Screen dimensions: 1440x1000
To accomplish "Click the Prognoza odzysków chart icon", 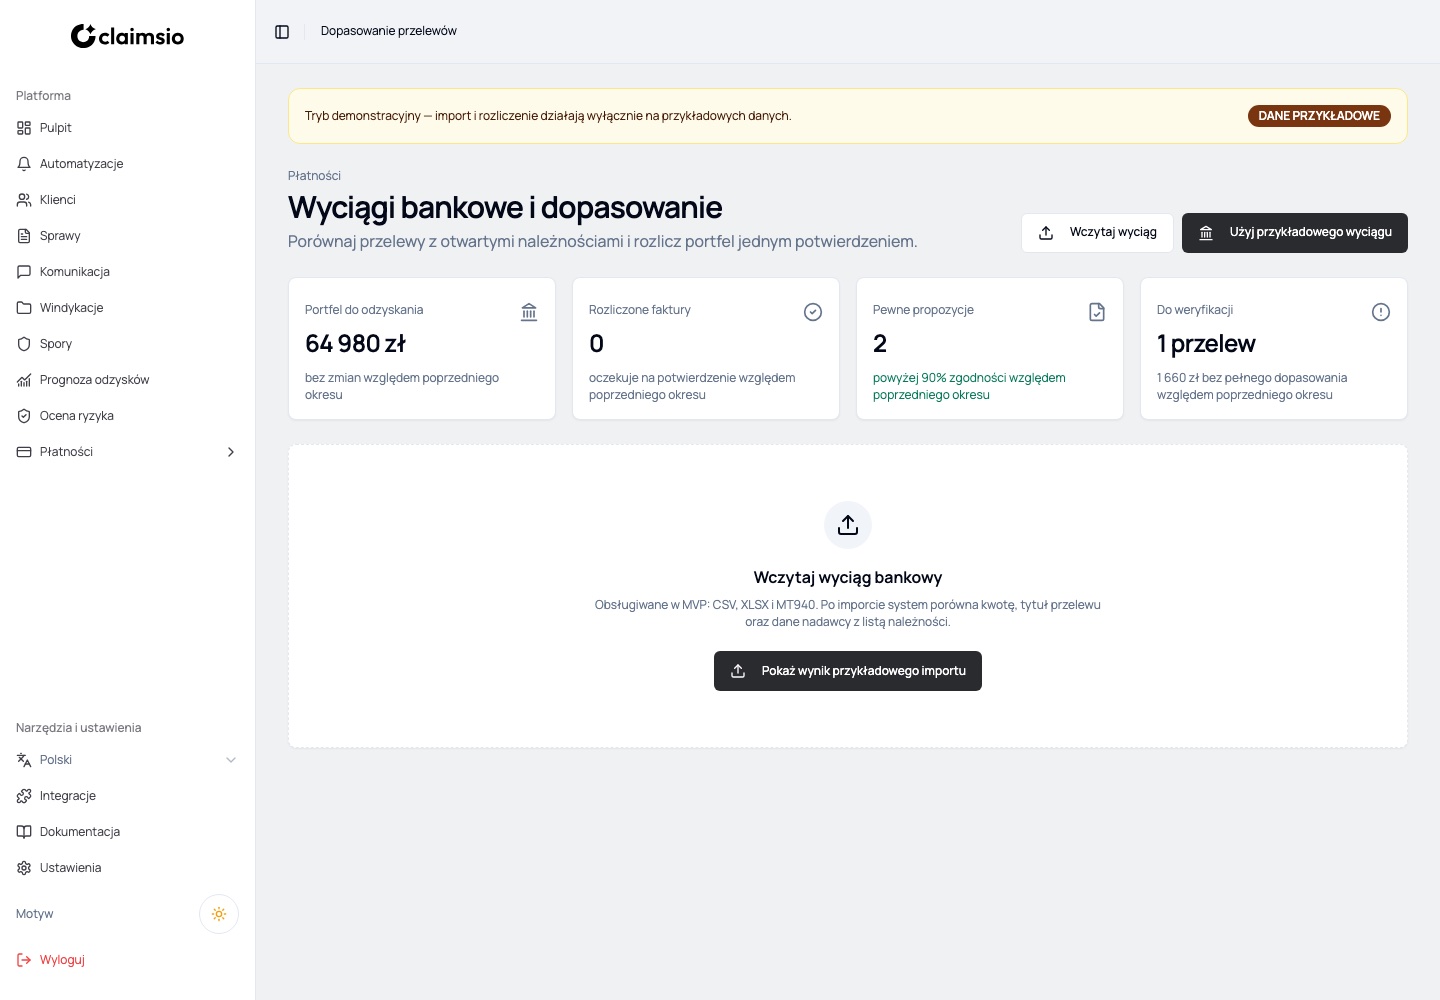I will 24,380.
